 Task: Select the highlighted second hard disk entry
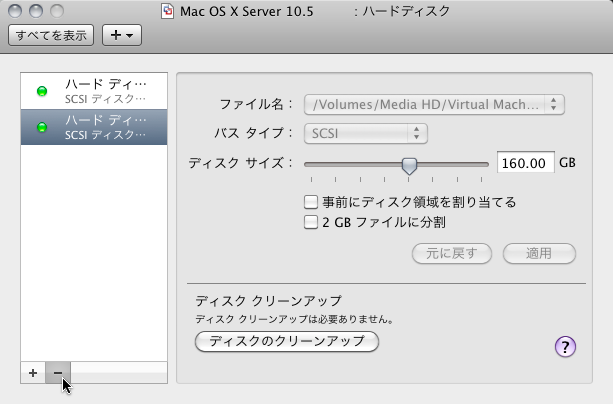click(x=95, y=126)
